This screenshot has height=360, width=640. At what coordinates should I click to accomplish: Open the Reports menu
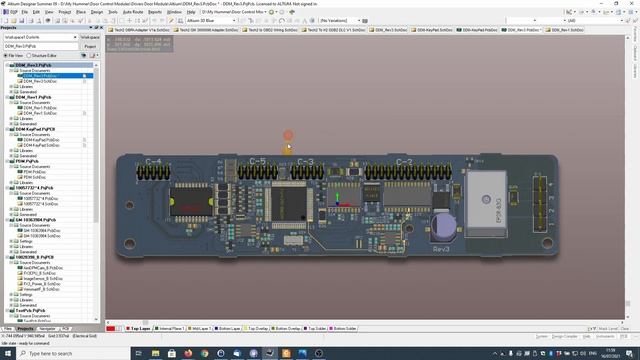point(155,12)
